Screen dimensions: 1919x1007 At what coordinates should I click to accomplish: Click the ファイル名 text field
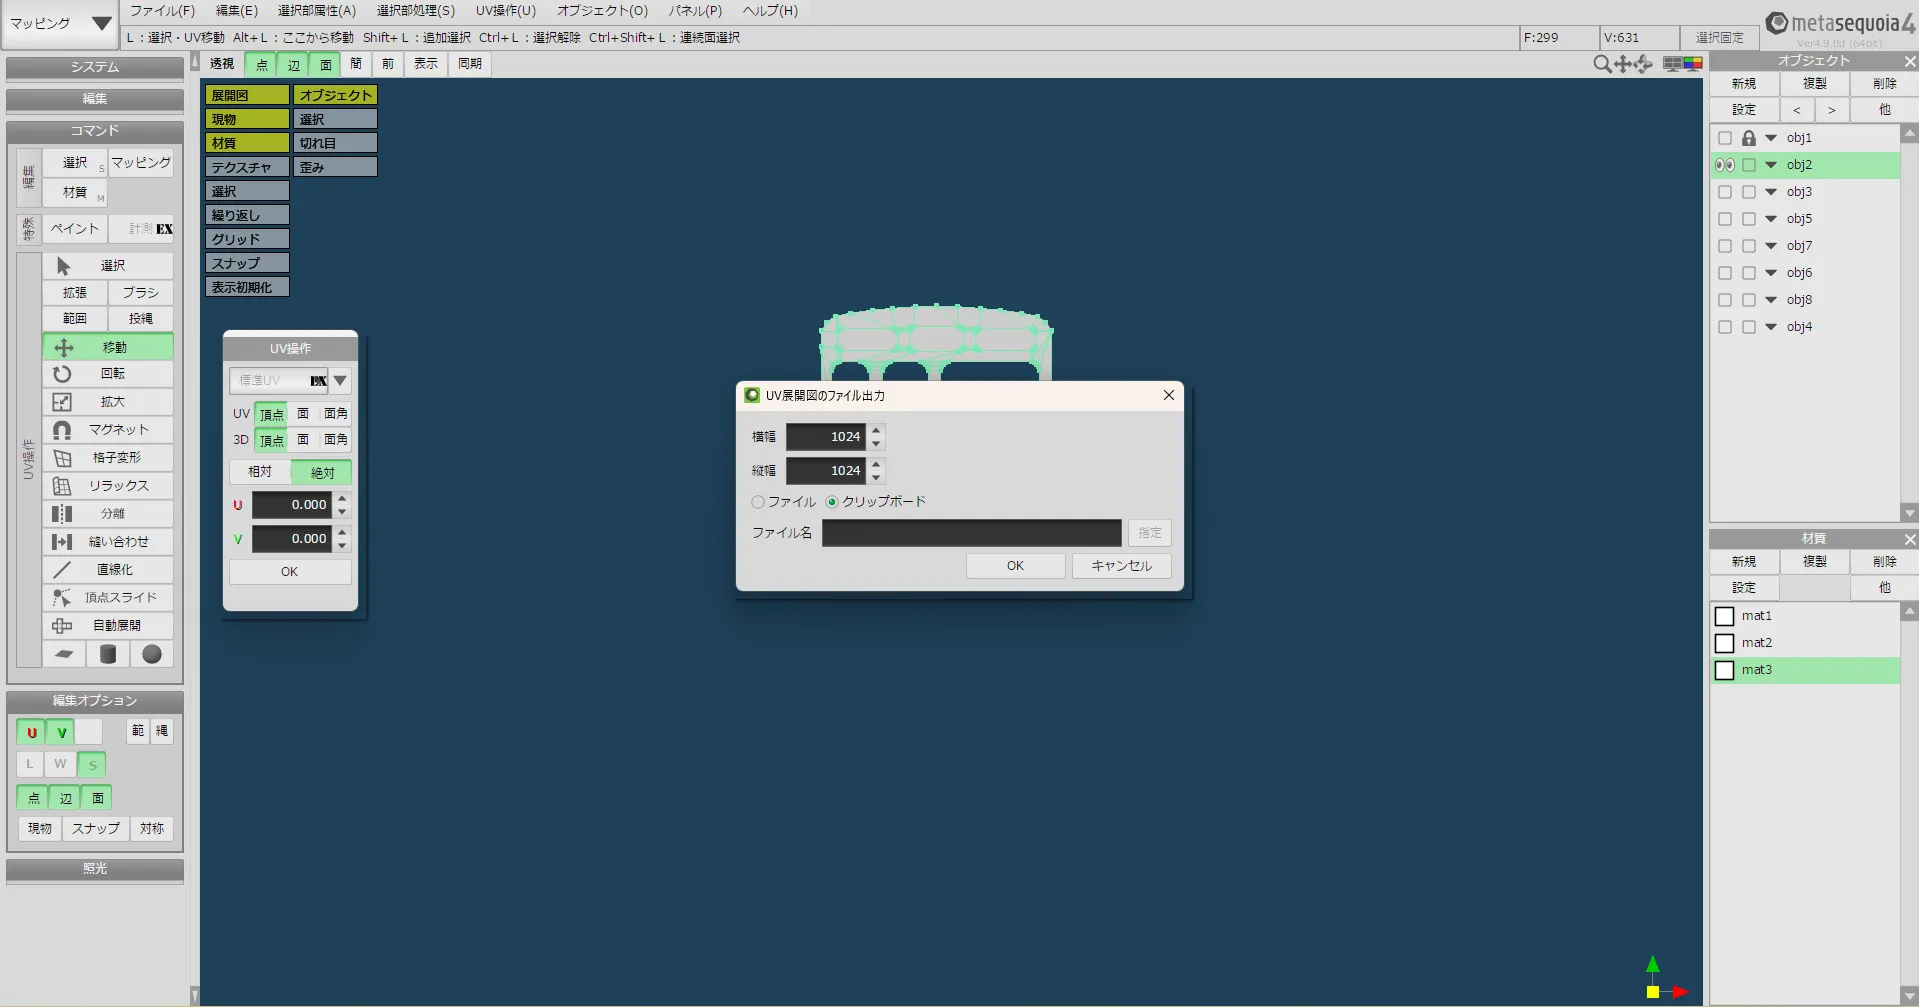pyautogui.click(x=971, y=533)
